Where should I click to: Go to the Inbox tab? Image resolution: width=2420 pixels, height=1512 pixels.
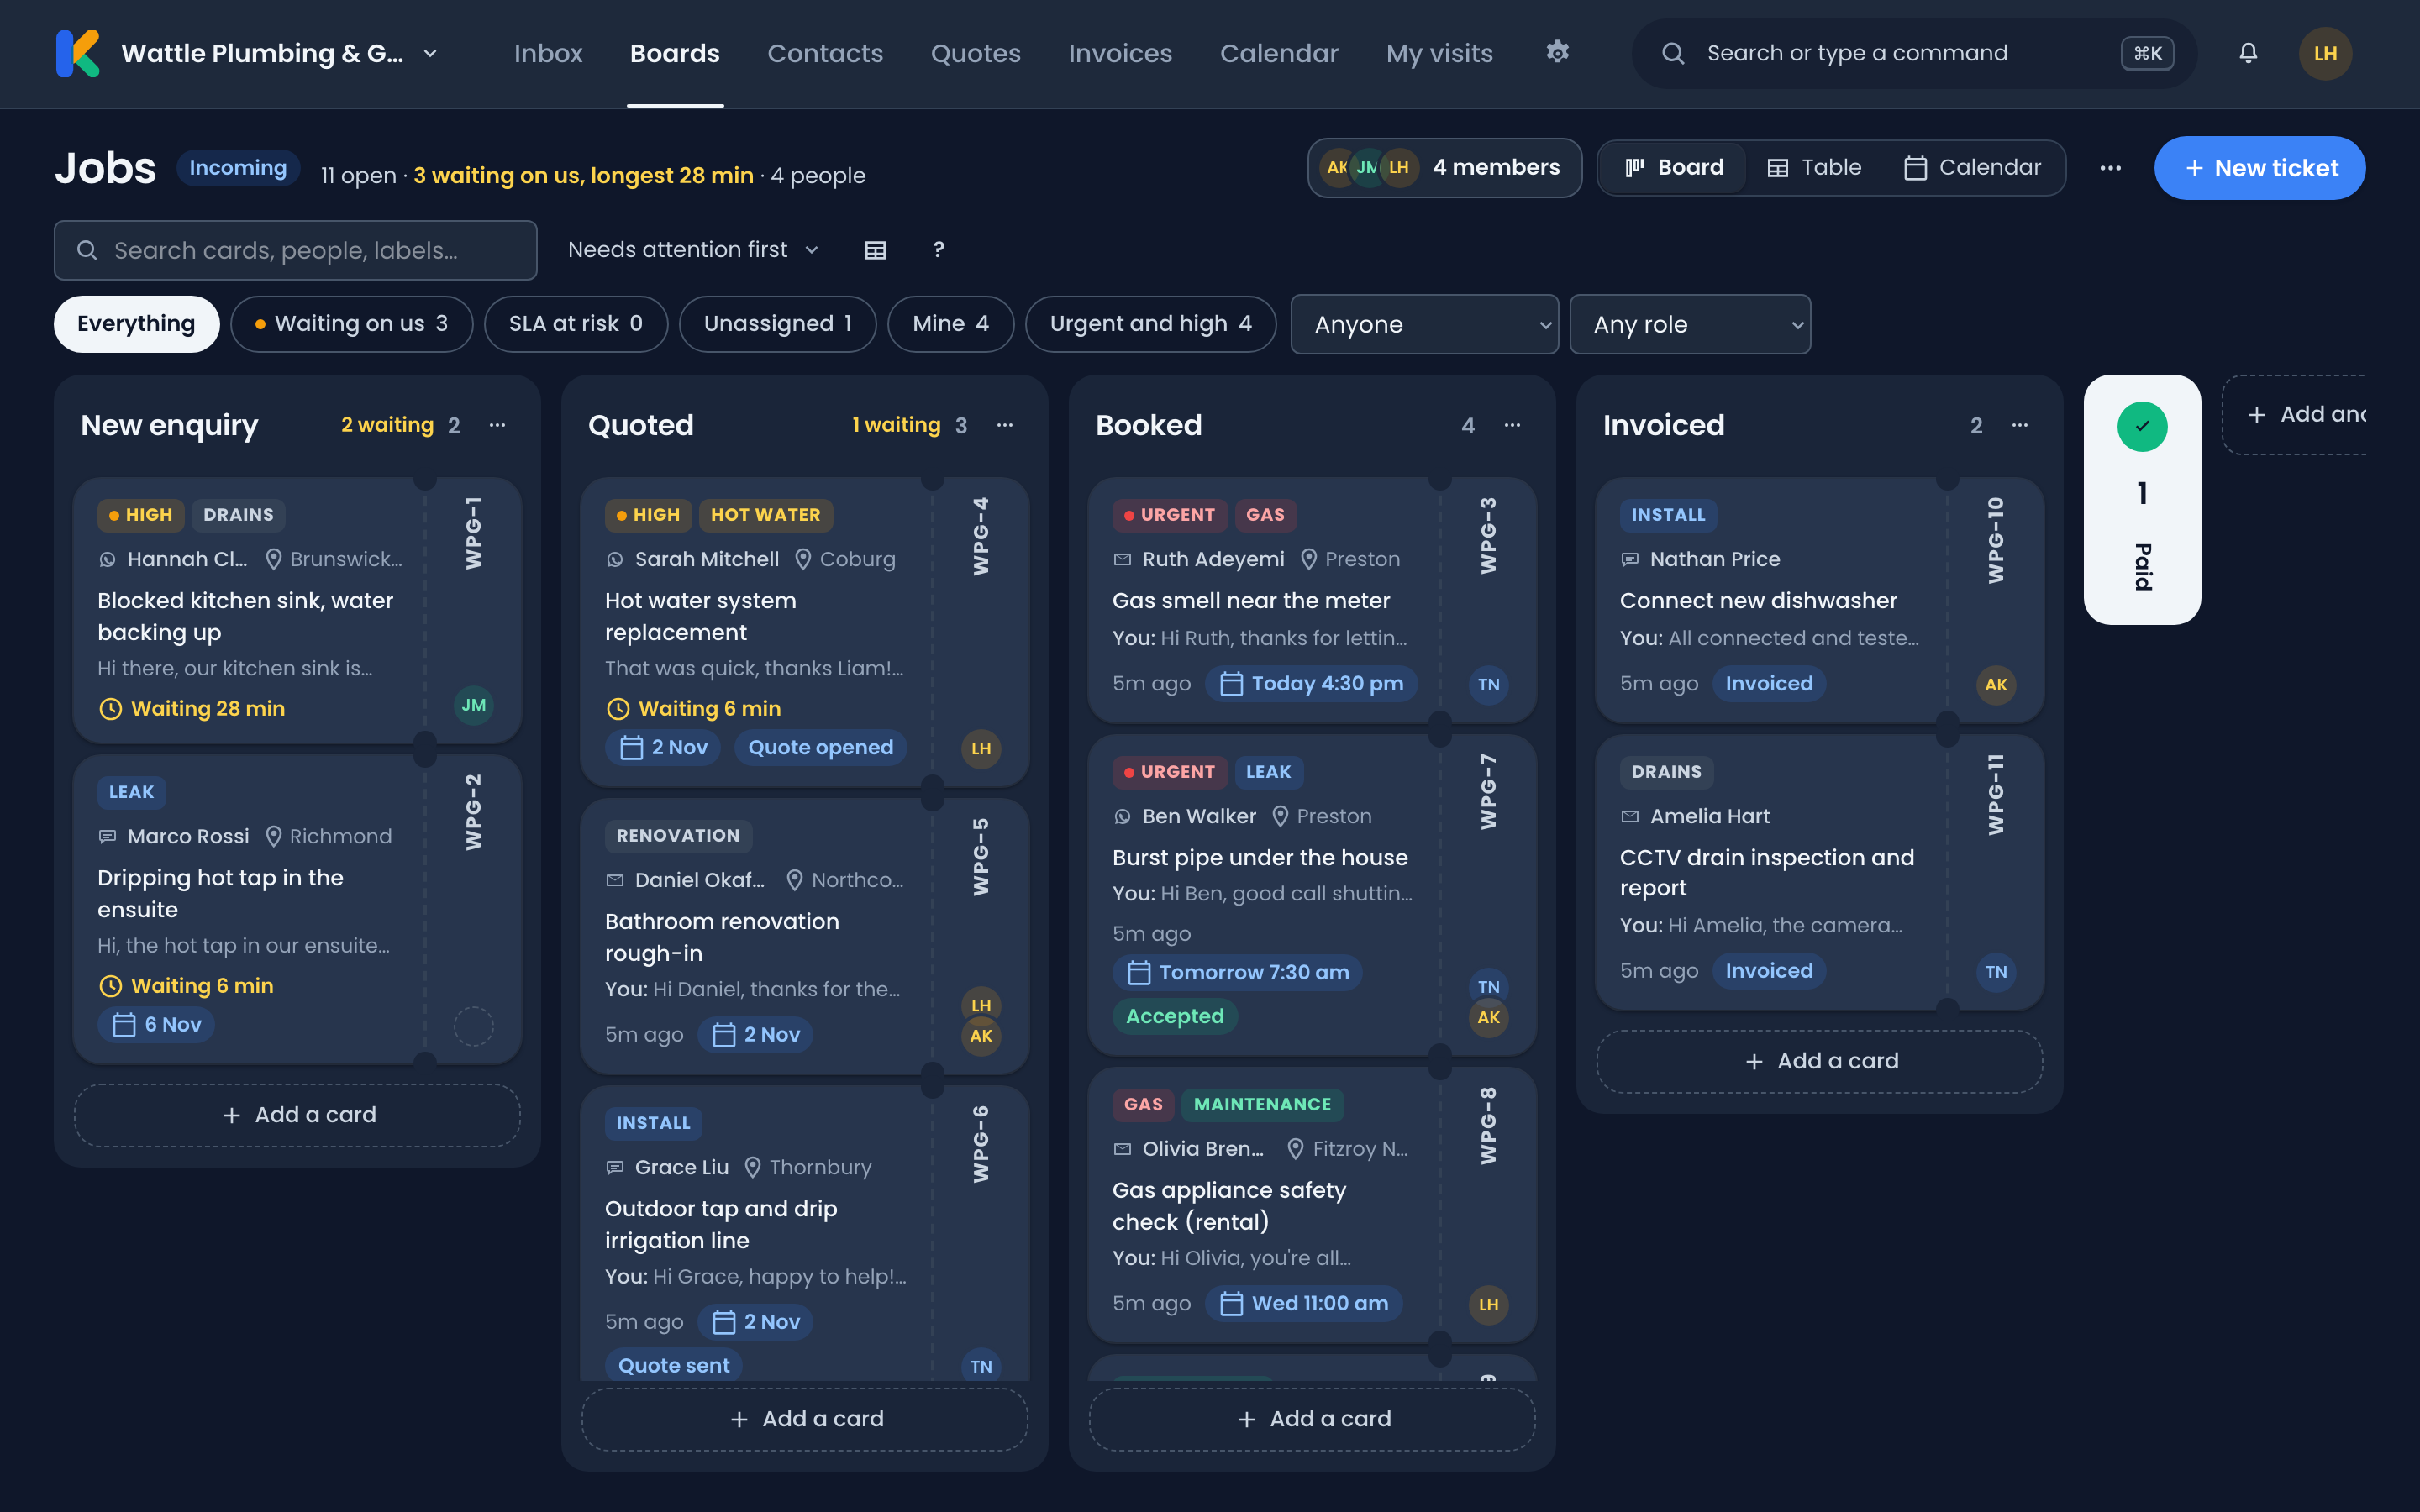548,53
